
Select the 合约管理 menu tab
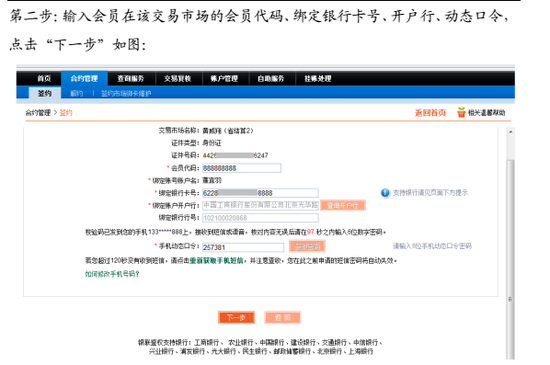[x=84, y=79]
